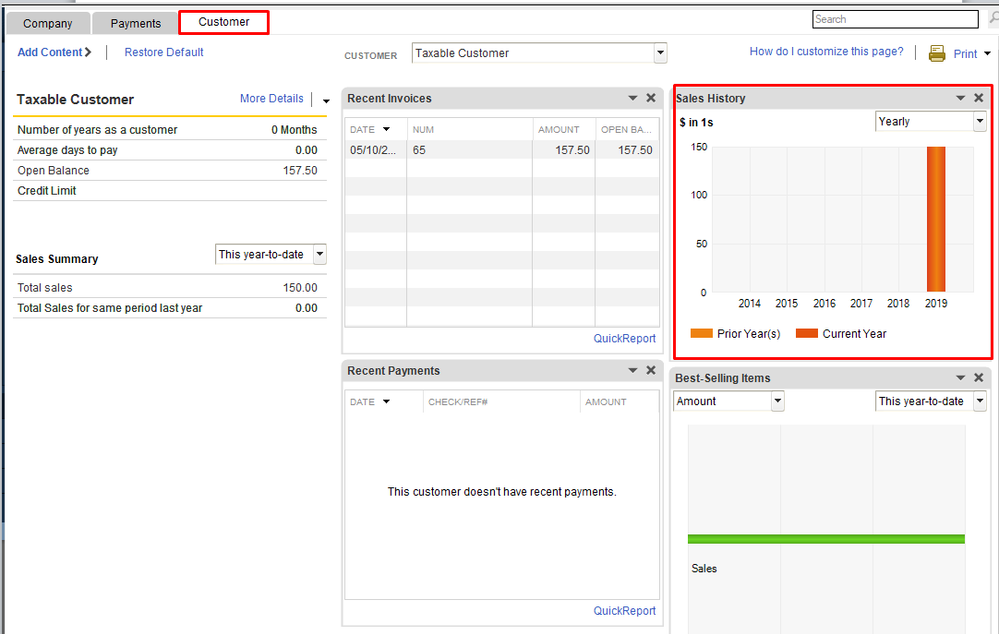Click the search magnifier icon
This screenshot has width=999, height=634.
click(992, 19)
